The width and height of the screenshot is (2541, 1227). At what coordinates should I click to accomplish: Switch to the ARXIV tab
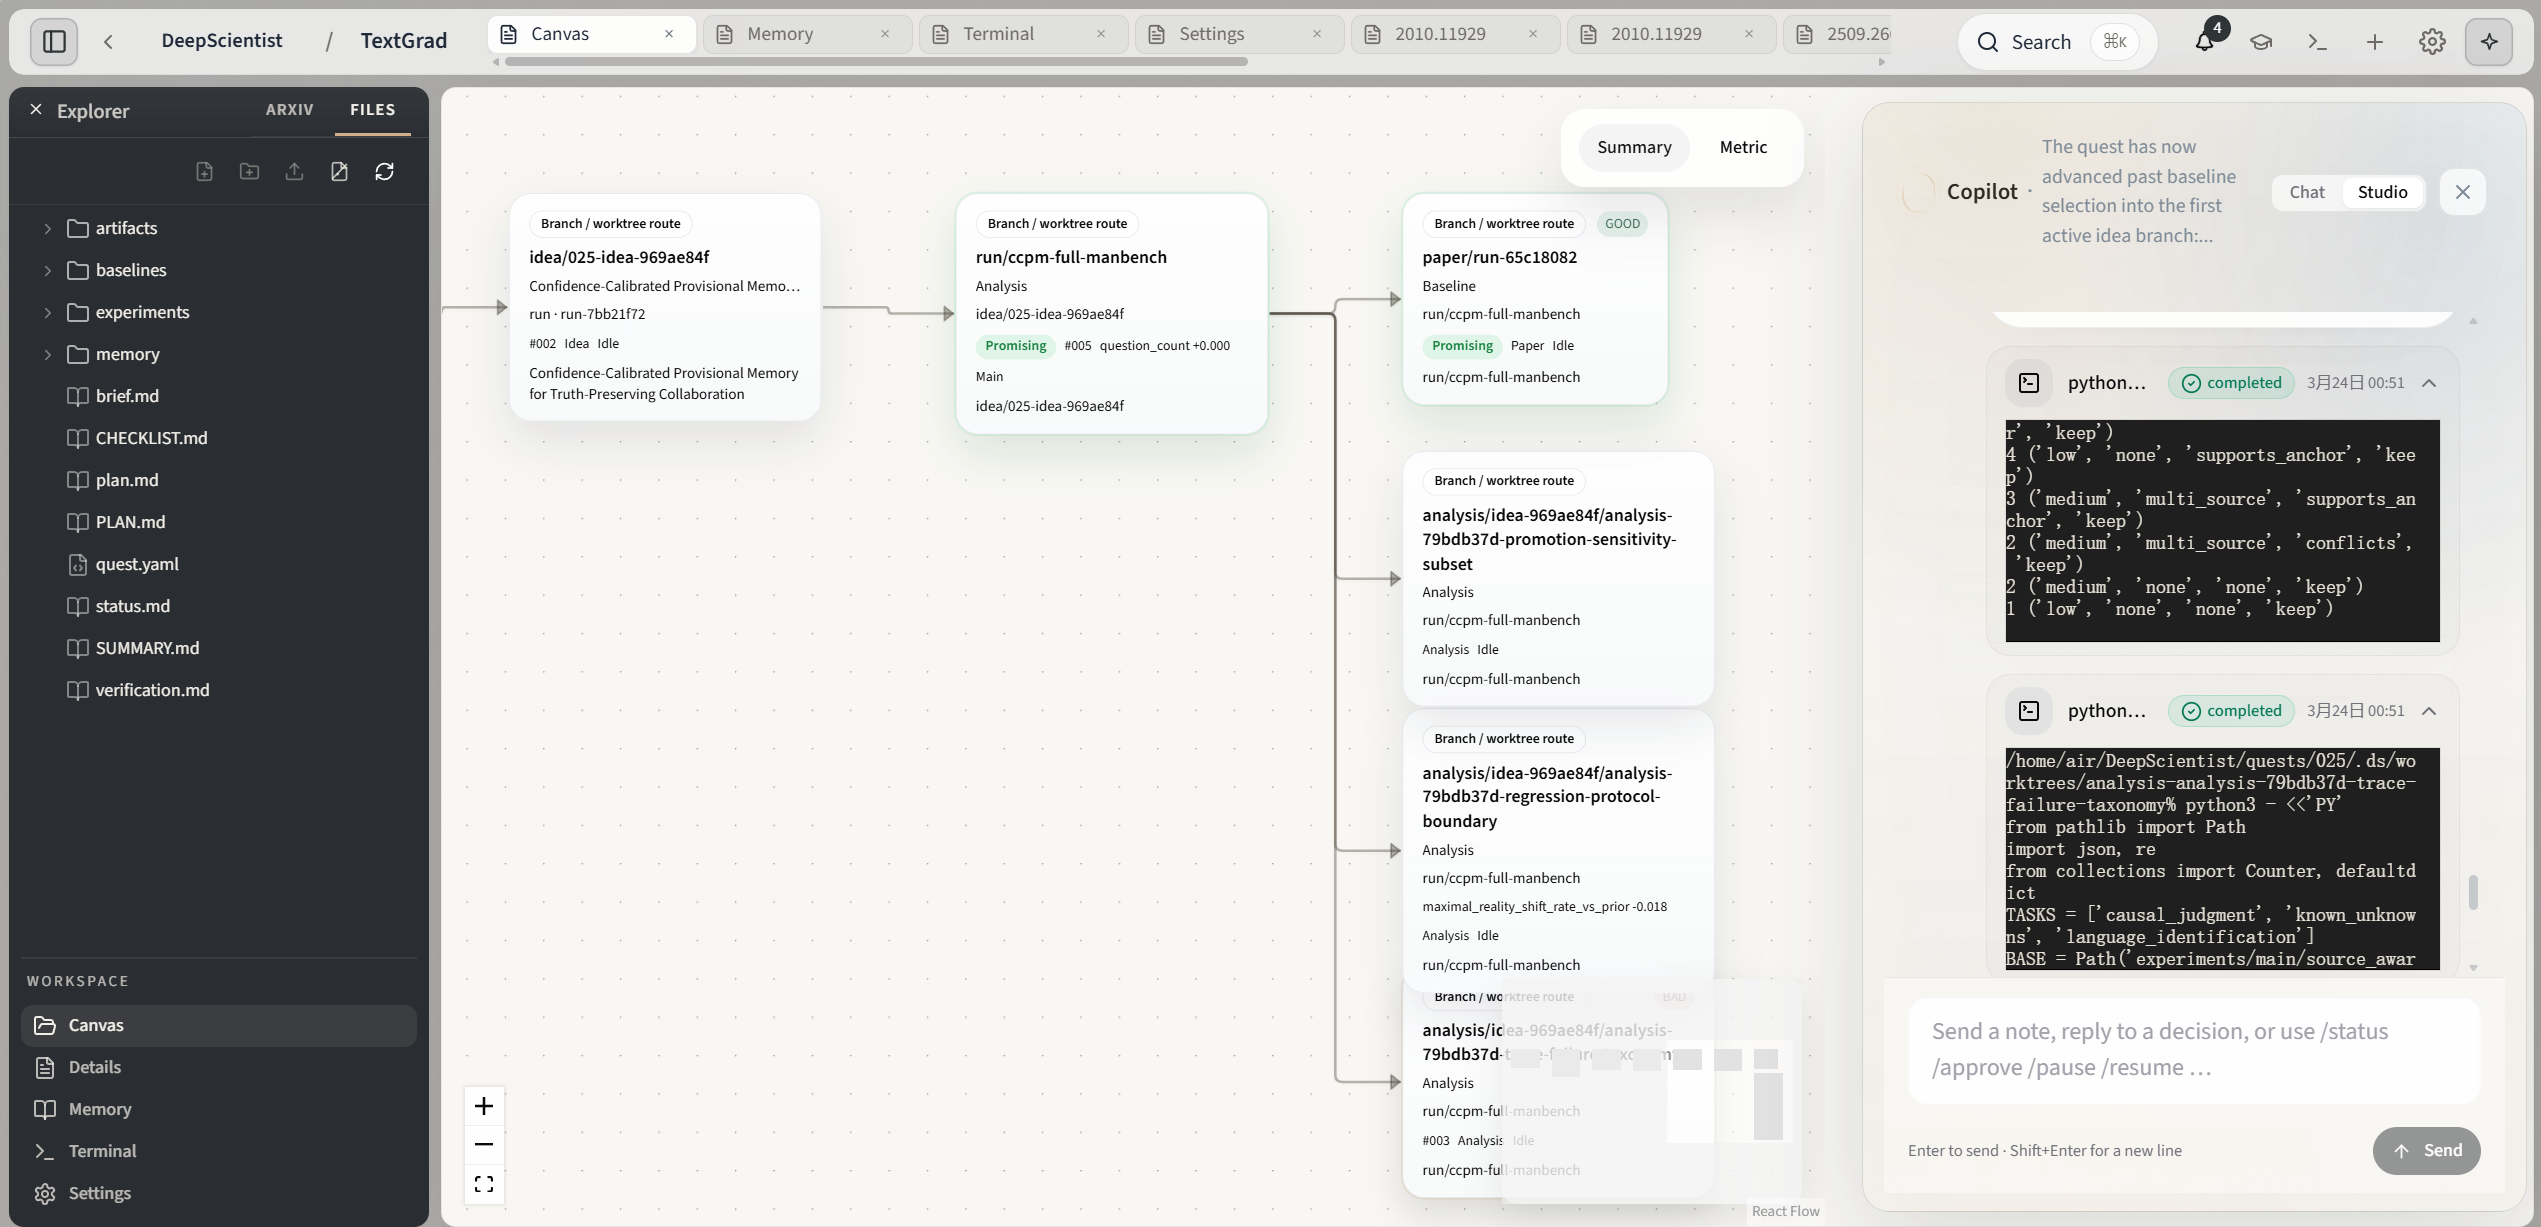pos(289,110)
